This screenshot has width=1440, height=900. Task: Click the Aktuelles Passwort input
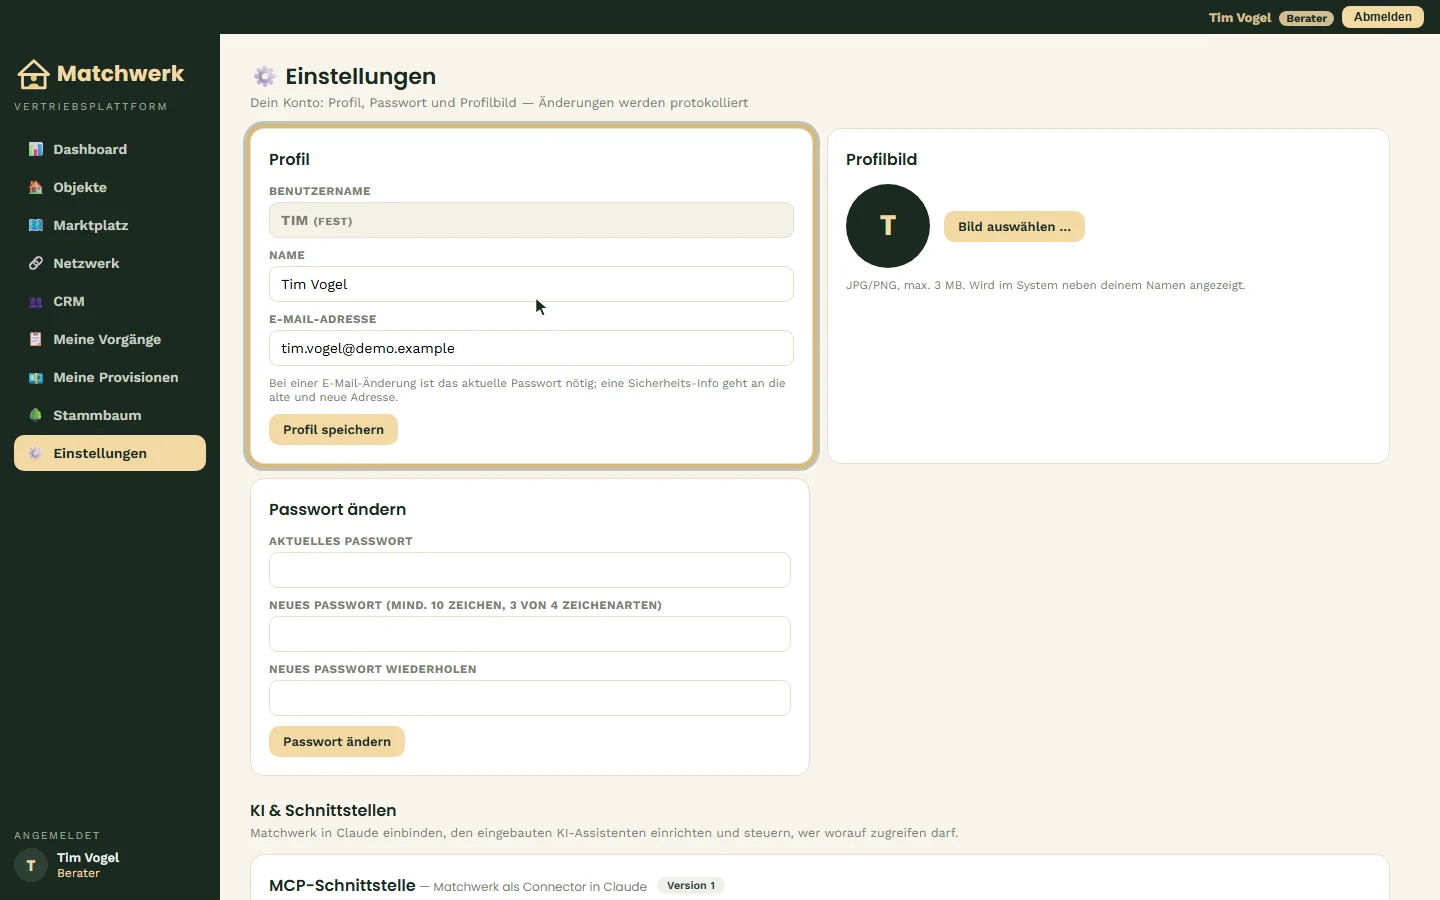(x=530, y=570)
